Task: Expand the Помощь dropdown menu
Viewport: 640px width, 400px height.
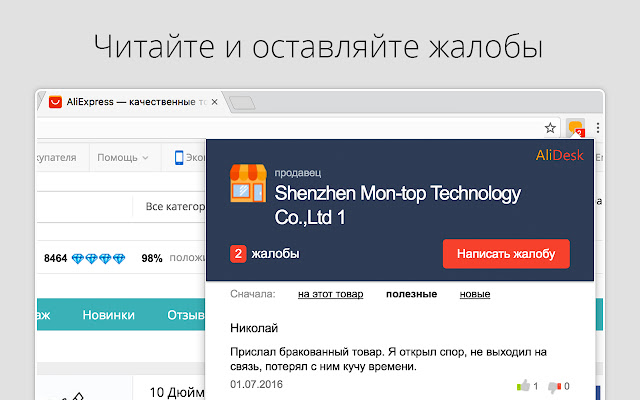Action: (122, 158)
